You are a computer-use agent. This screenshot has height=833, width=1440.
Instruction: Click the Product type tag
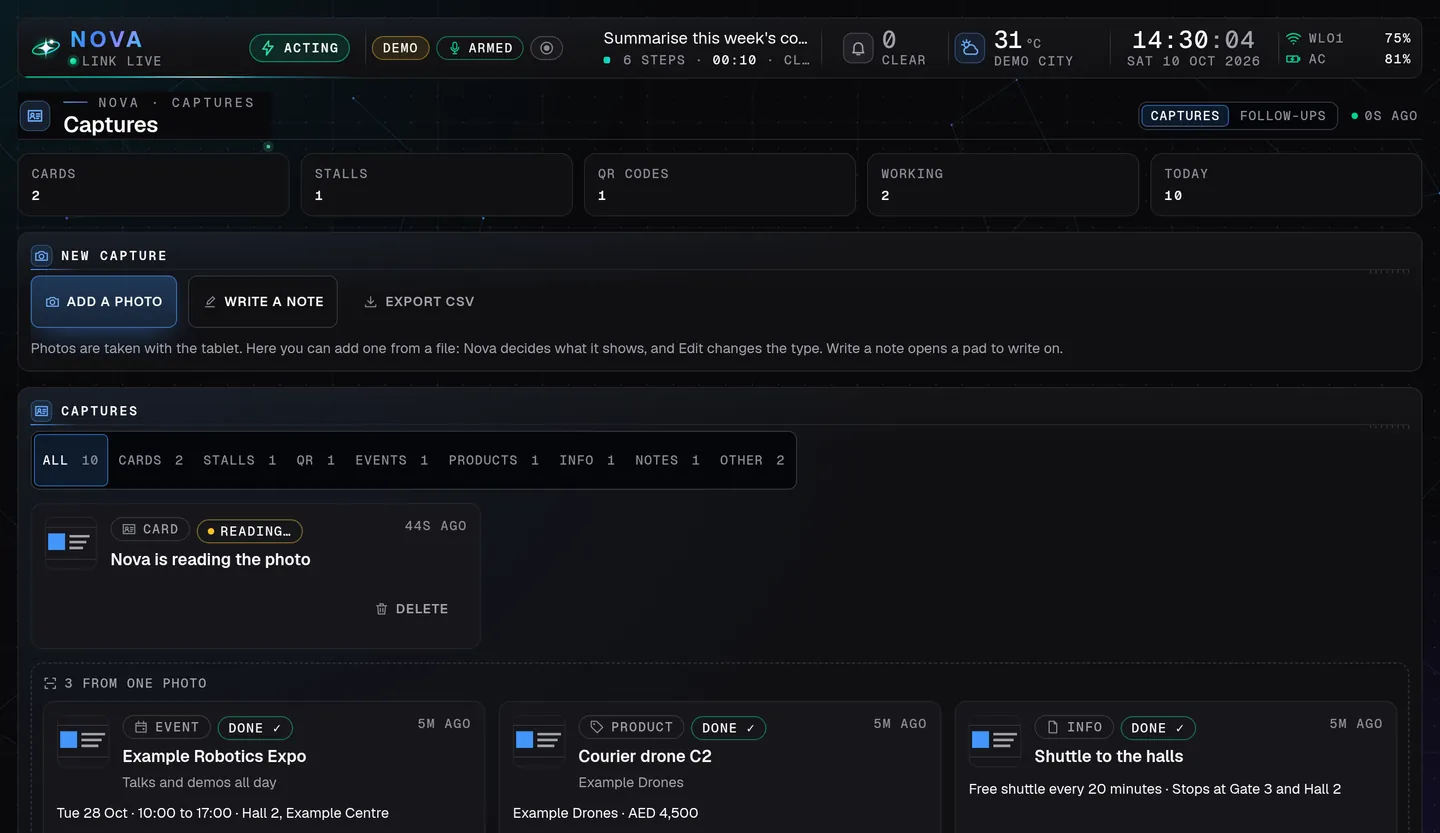[631, 727]
